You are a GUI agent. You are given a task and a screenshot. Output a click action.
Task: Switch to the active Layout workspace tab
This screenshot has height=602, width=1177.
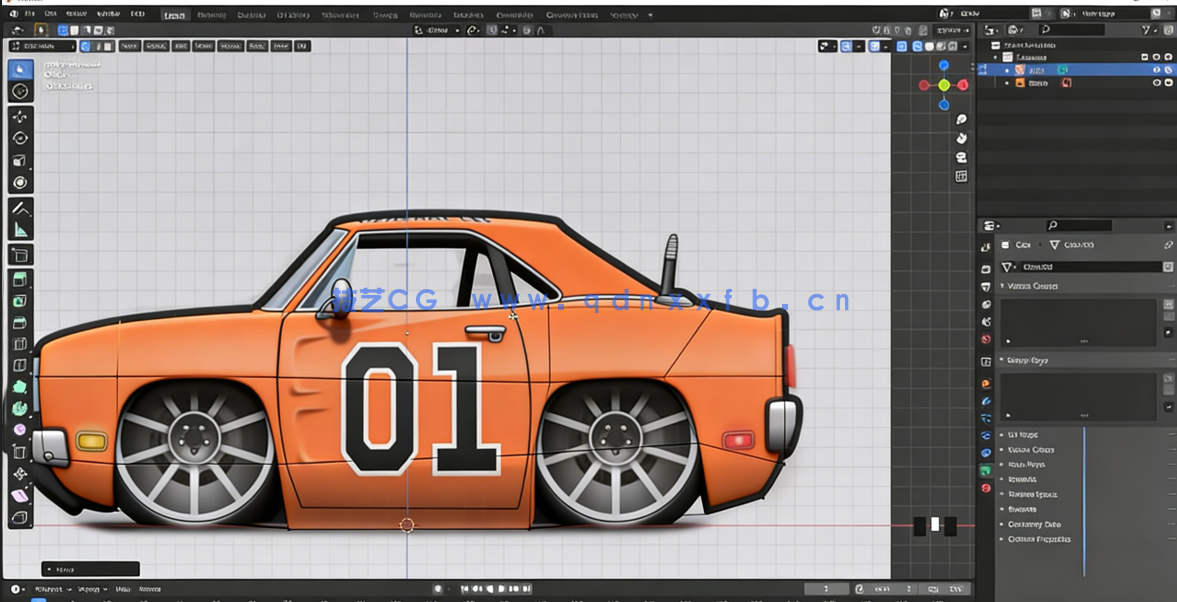[x=174, y=15]
